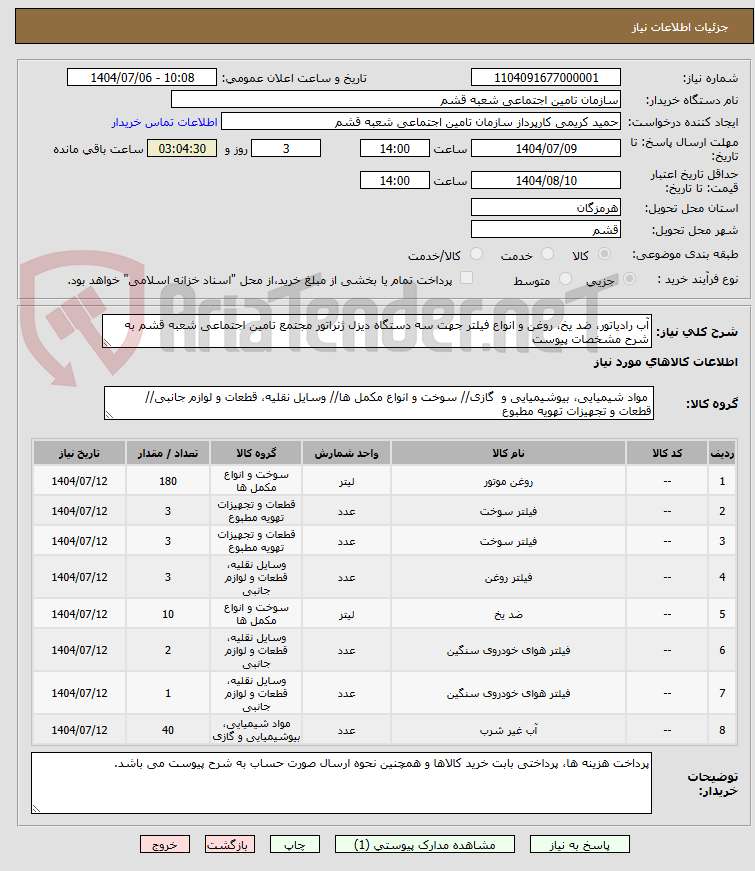Click the گروه کالا column header
This screenshot has height=871, width=755.
click(x=256, y=453)
